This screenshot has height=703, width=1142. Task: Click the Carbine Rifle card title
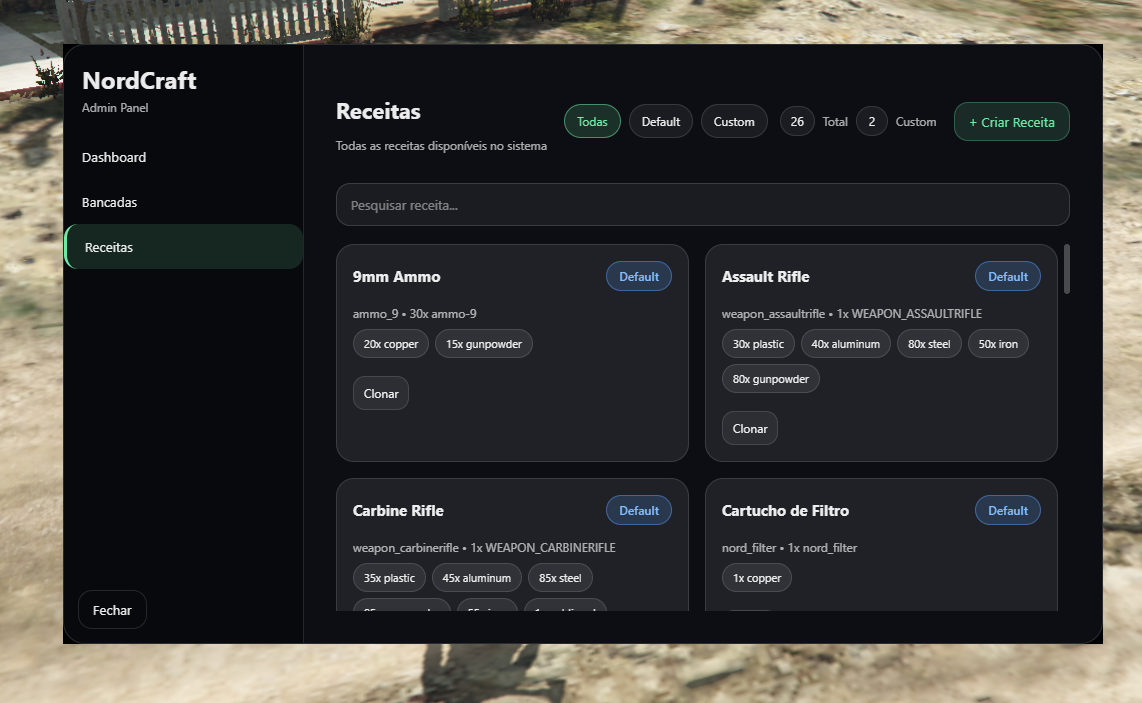398,511
